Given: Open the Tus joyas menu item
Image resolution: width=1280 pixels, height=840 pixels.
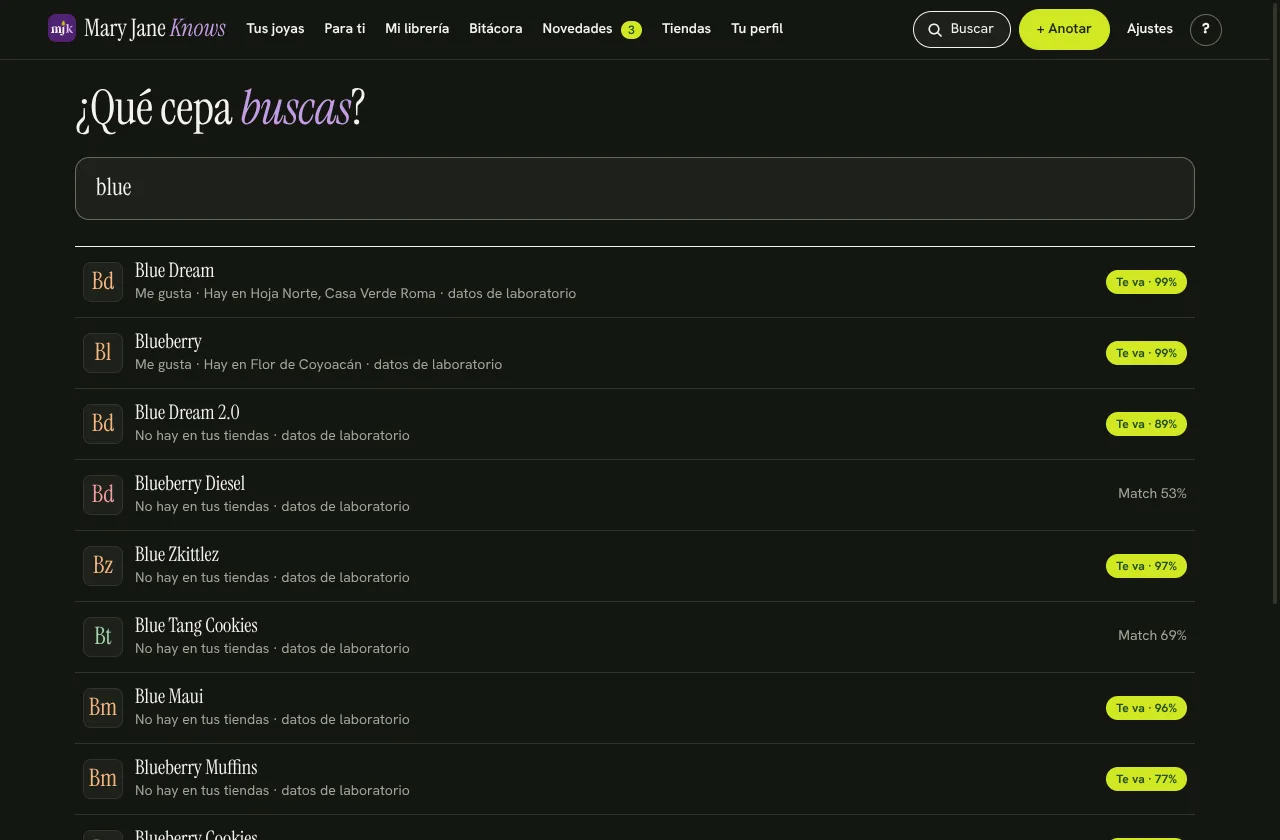Looking at the screenshot, I should click(275, 29).
